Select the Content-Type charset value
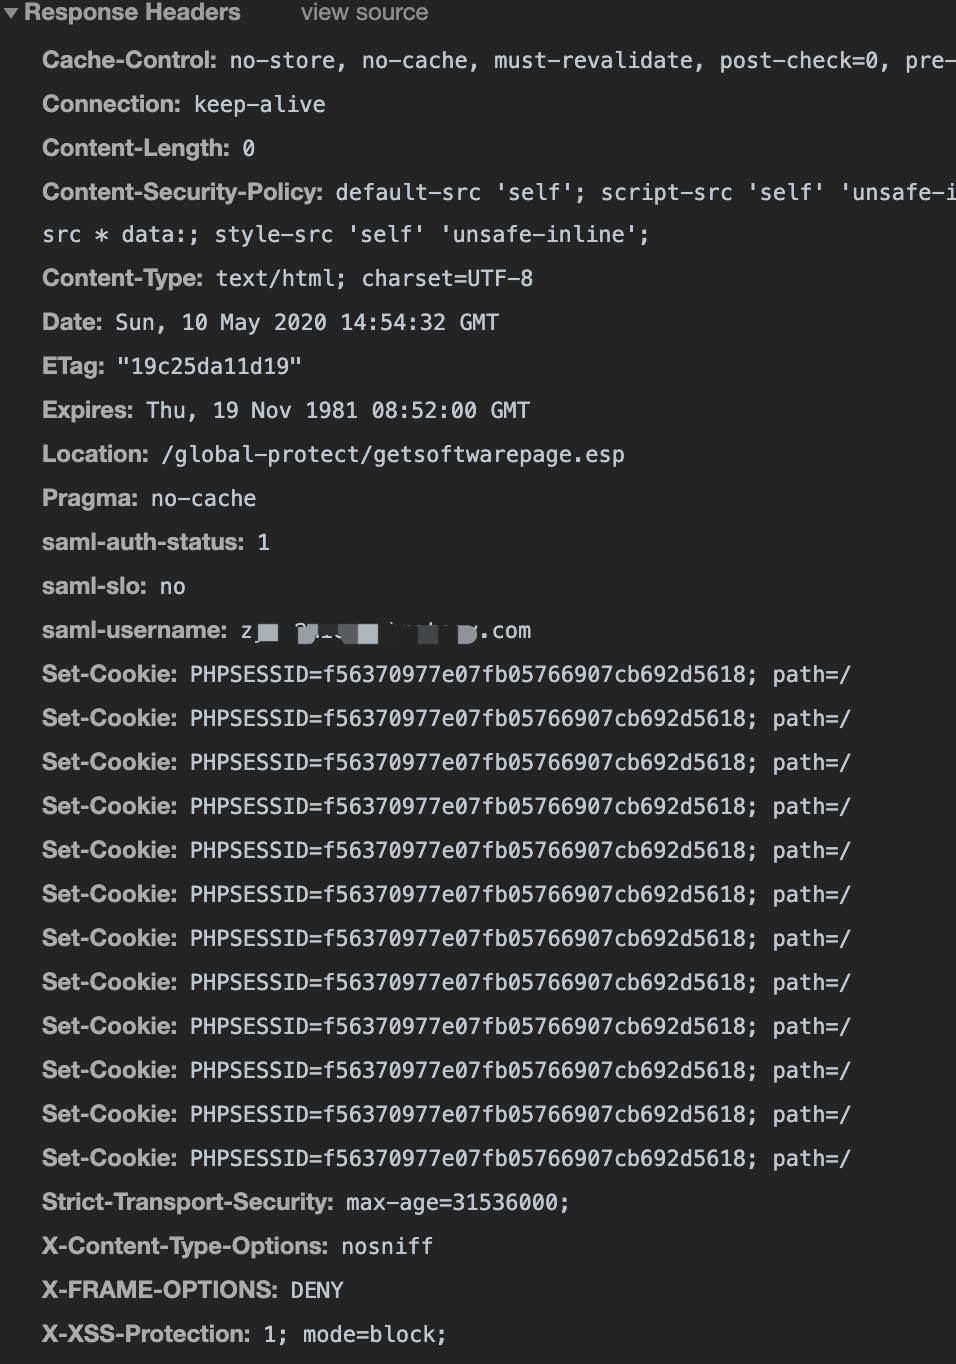The width and height of the screenshot is (956, 1364). point(448,278)
